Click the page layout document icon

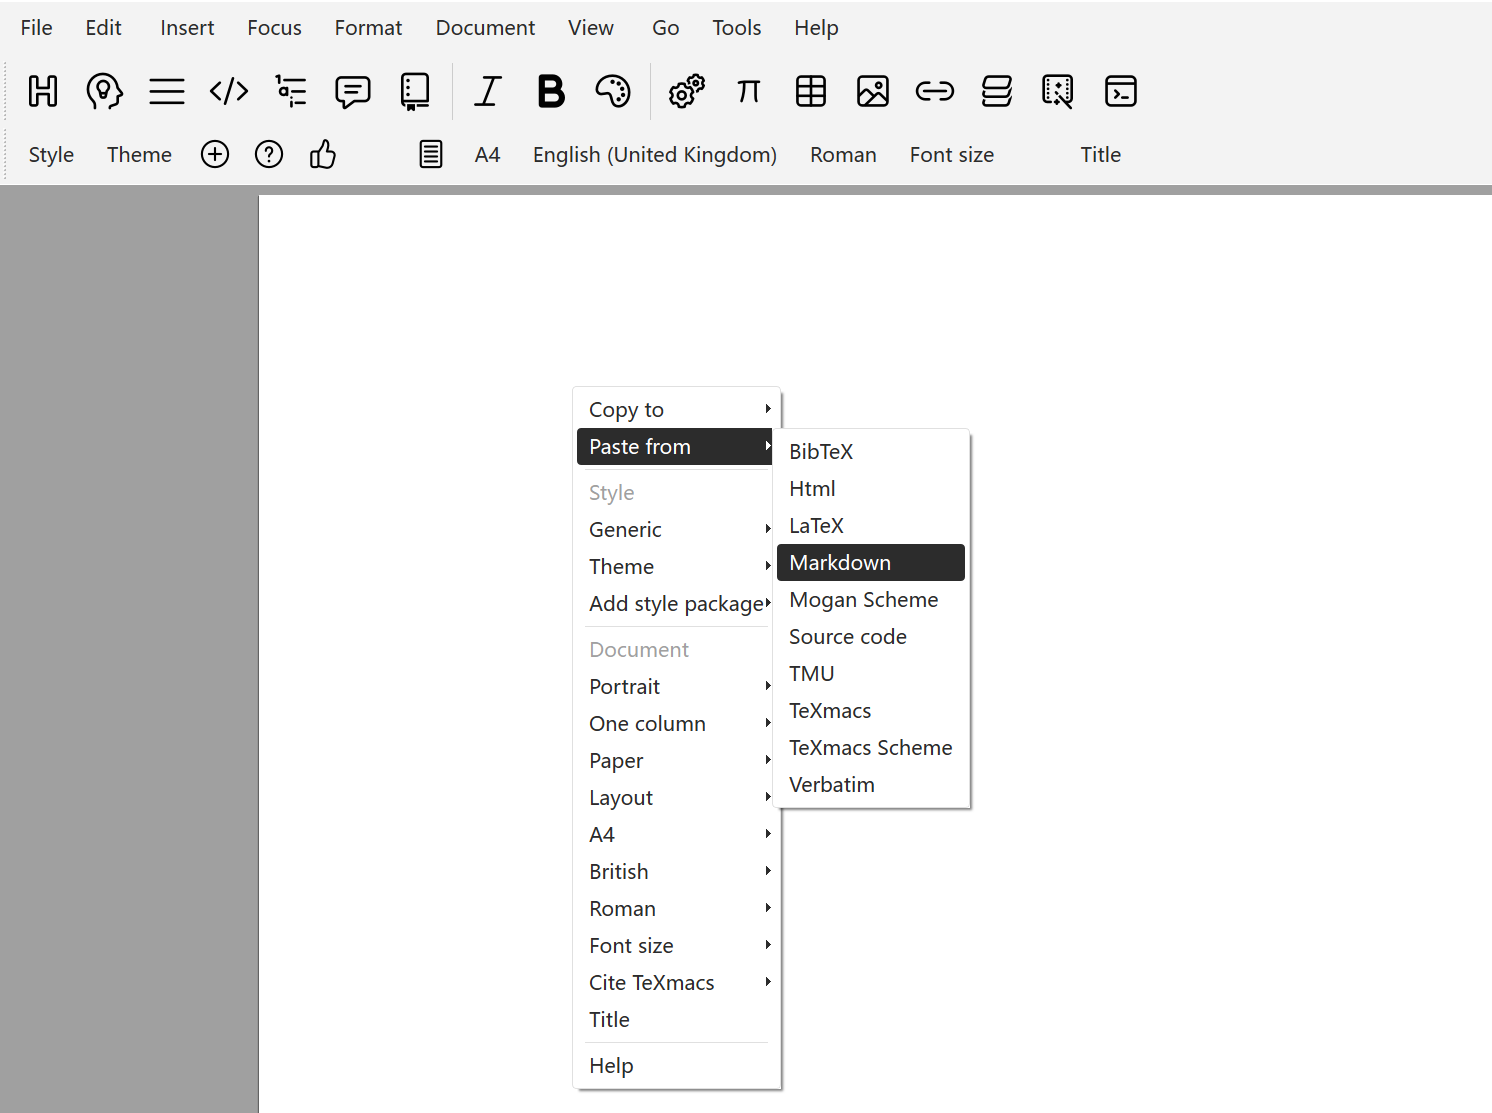click(431, 154)
